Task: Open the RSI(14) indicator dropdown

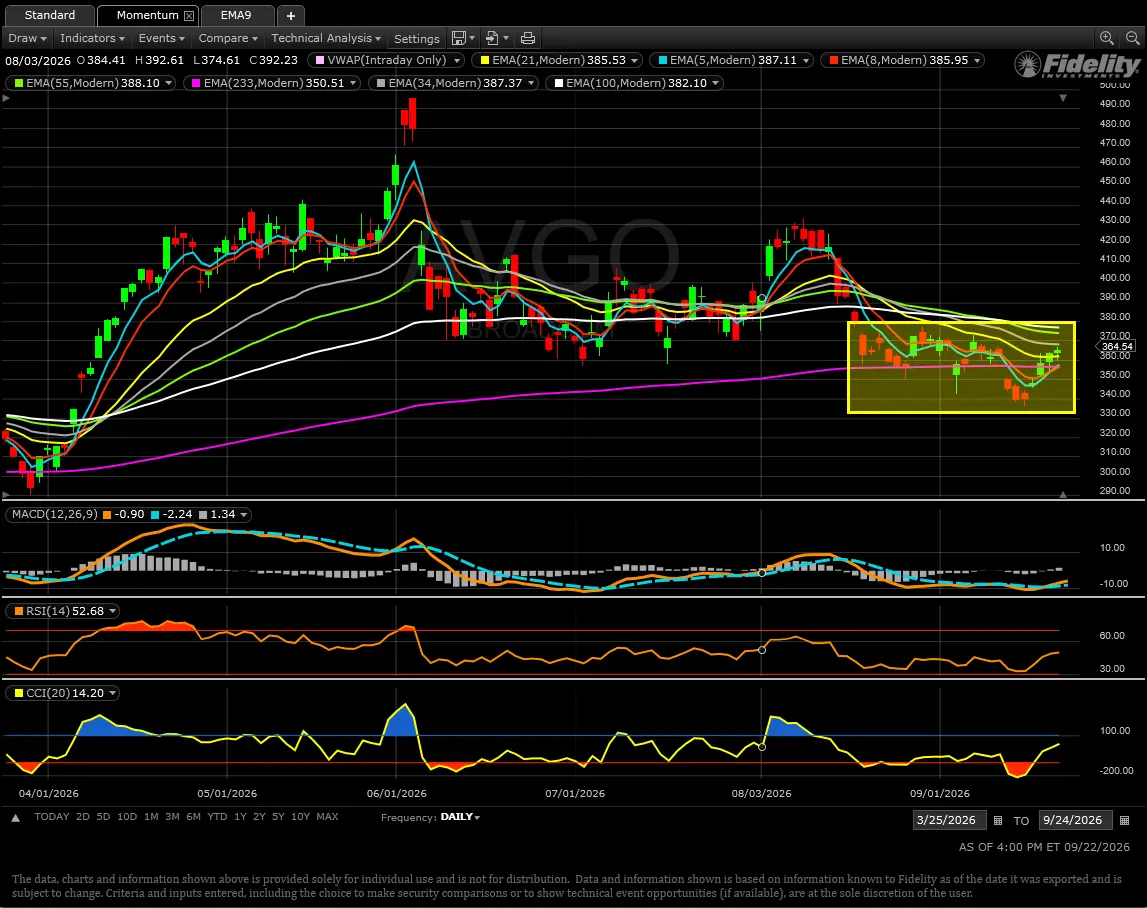Action: click(113, 611)
